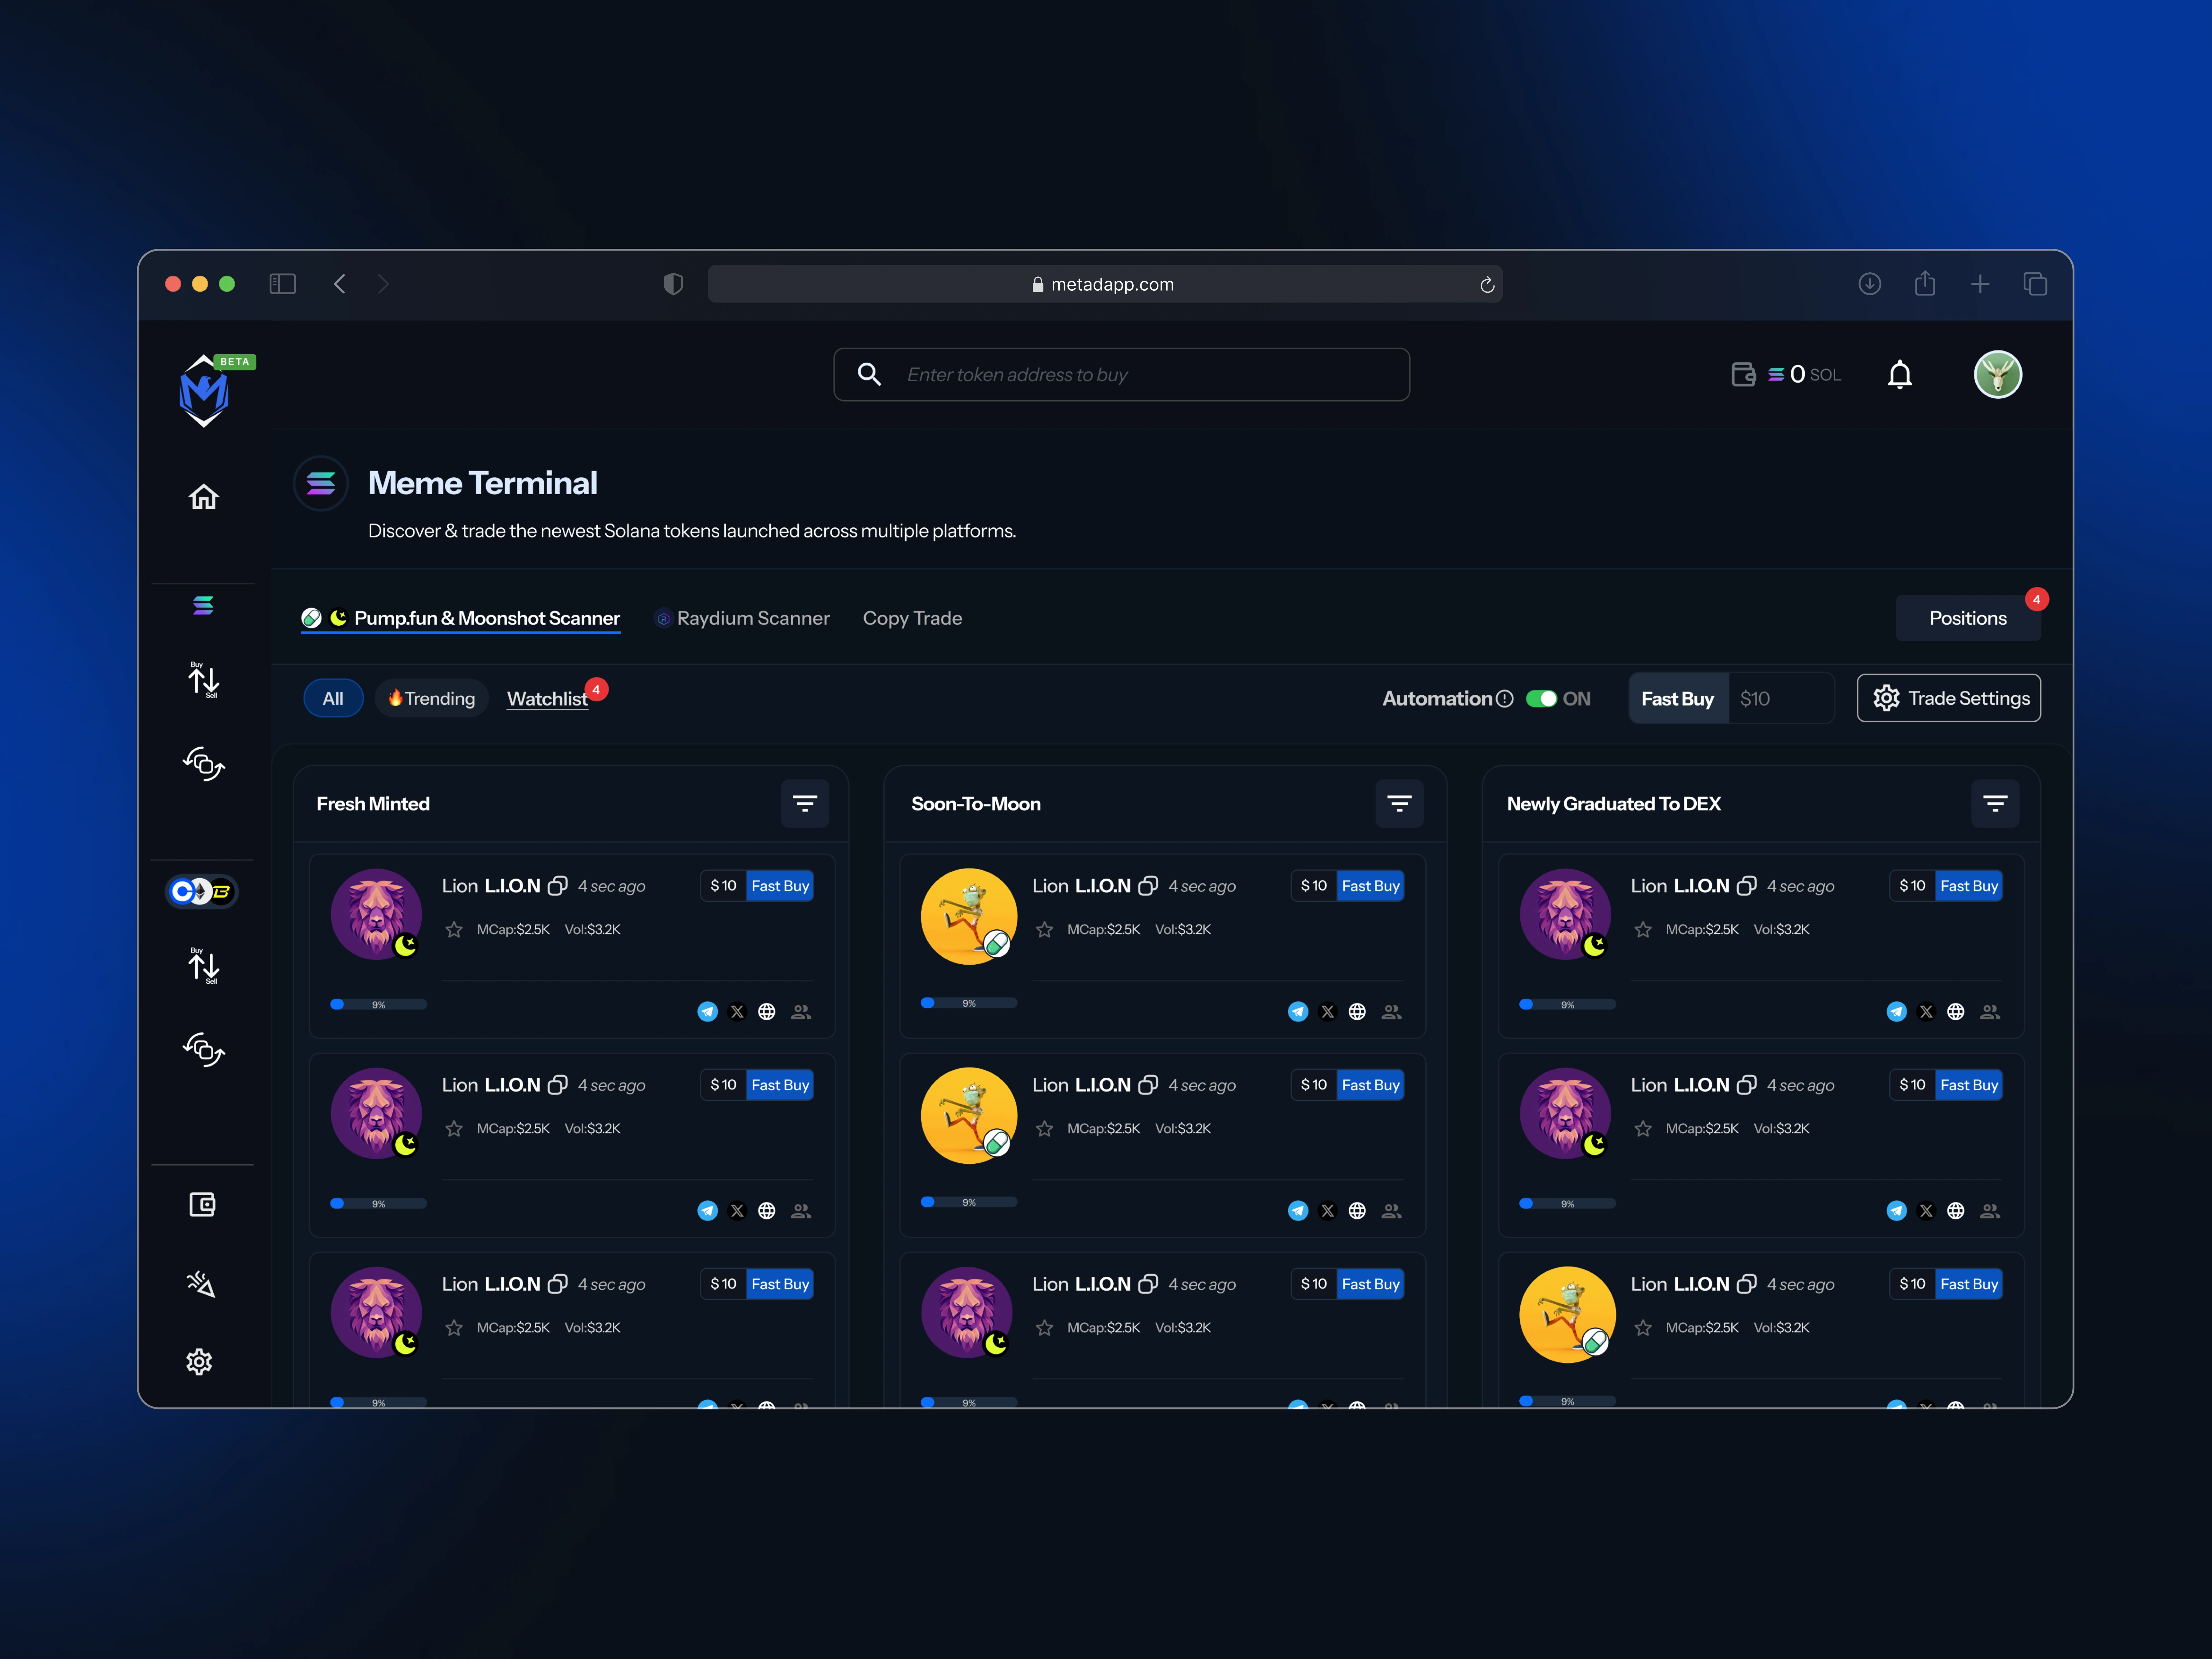The height and width of the screenshot is (1659, 2212).
Task: Click the token address search field
Action: coord(1120,374)
